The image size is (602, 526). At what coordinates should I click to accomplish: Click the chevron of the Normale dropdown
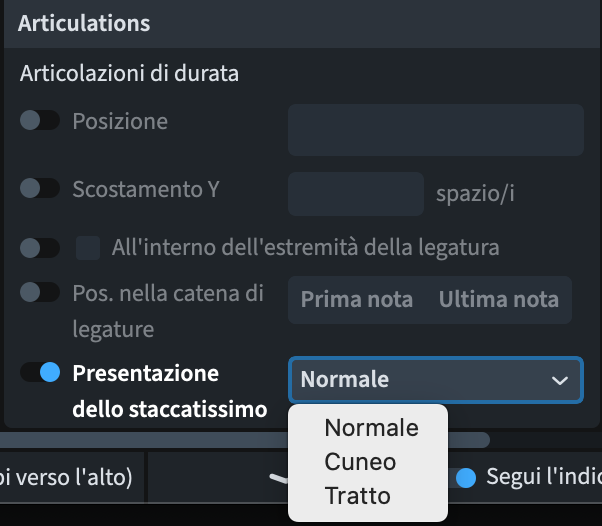(559, 380)
